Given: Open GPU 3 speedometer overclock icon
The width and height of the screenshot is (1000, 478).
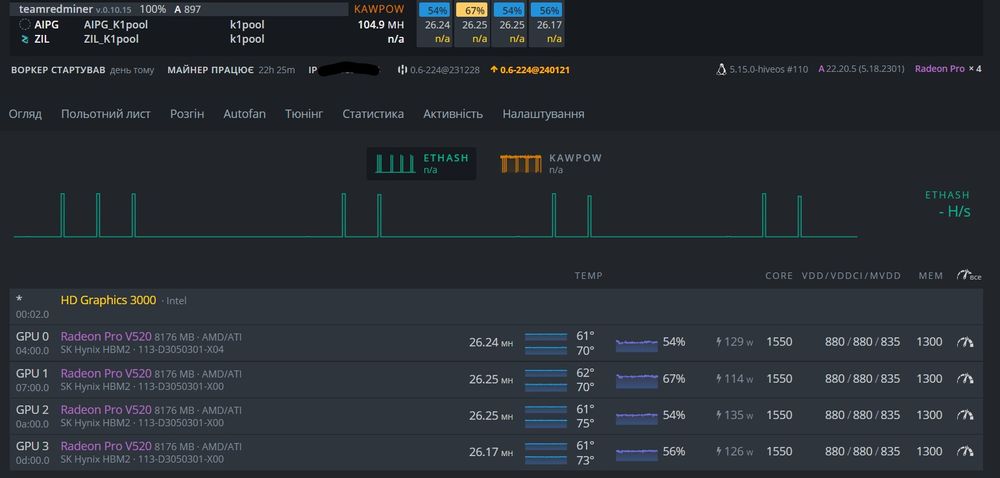Looking at the screenshot, I should (965, 452).
